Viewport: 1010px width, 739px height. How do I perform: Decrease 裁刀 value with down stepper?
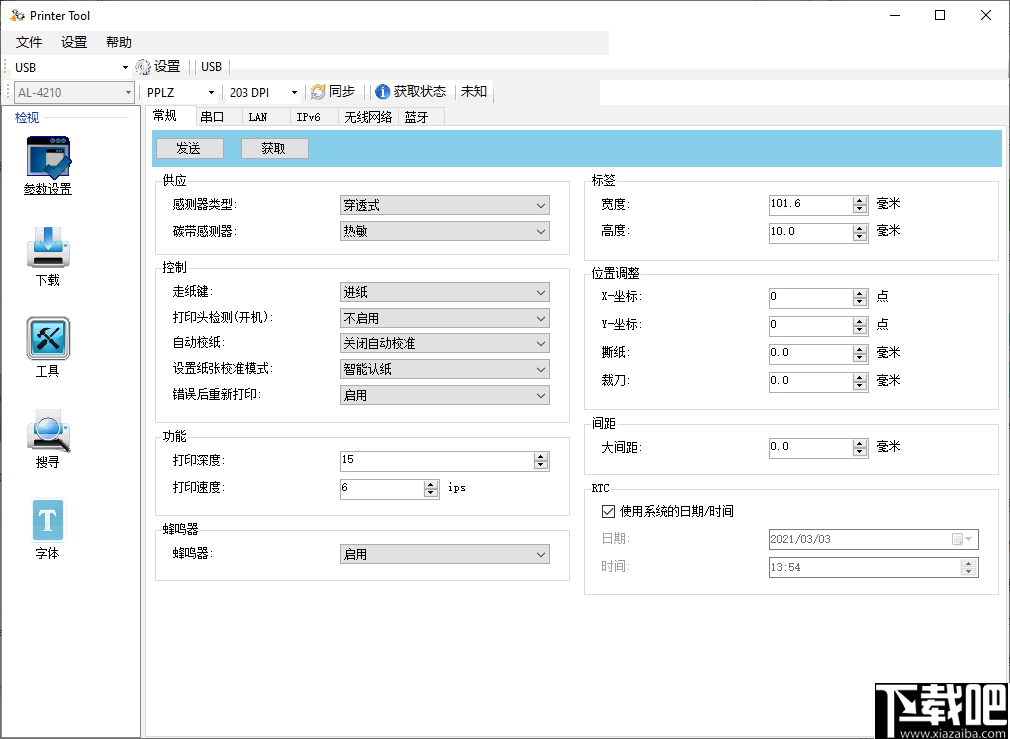(861, 385)
